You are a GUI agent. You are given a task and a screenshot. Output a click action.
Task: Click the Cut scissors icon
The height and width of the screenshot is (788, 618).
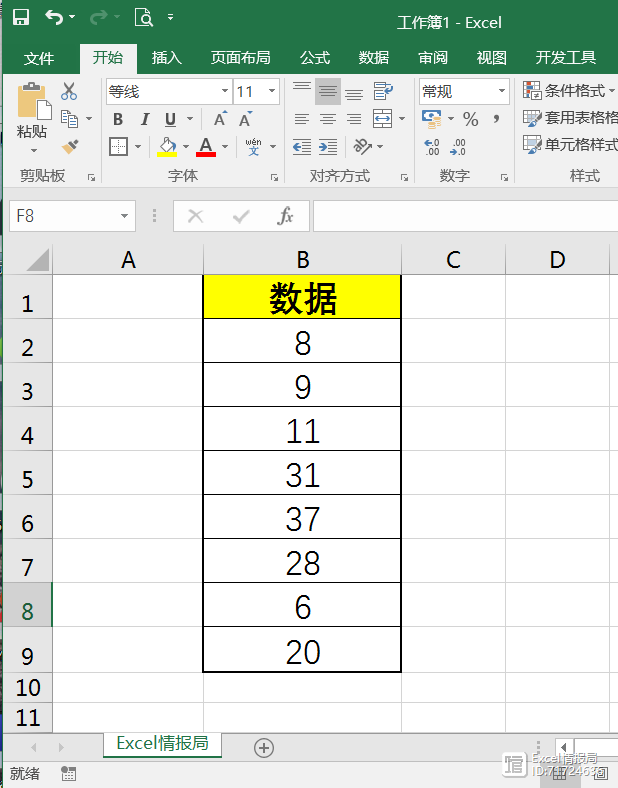pos(69,91)
